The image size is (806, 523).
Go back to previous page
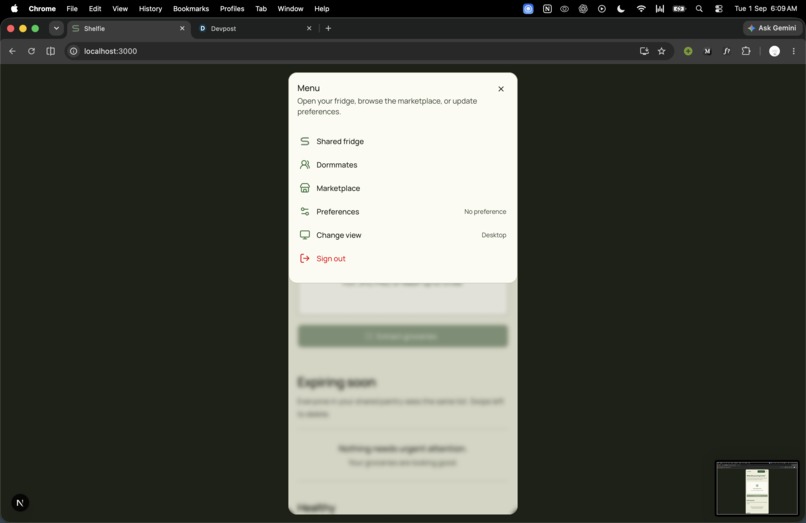12,51
